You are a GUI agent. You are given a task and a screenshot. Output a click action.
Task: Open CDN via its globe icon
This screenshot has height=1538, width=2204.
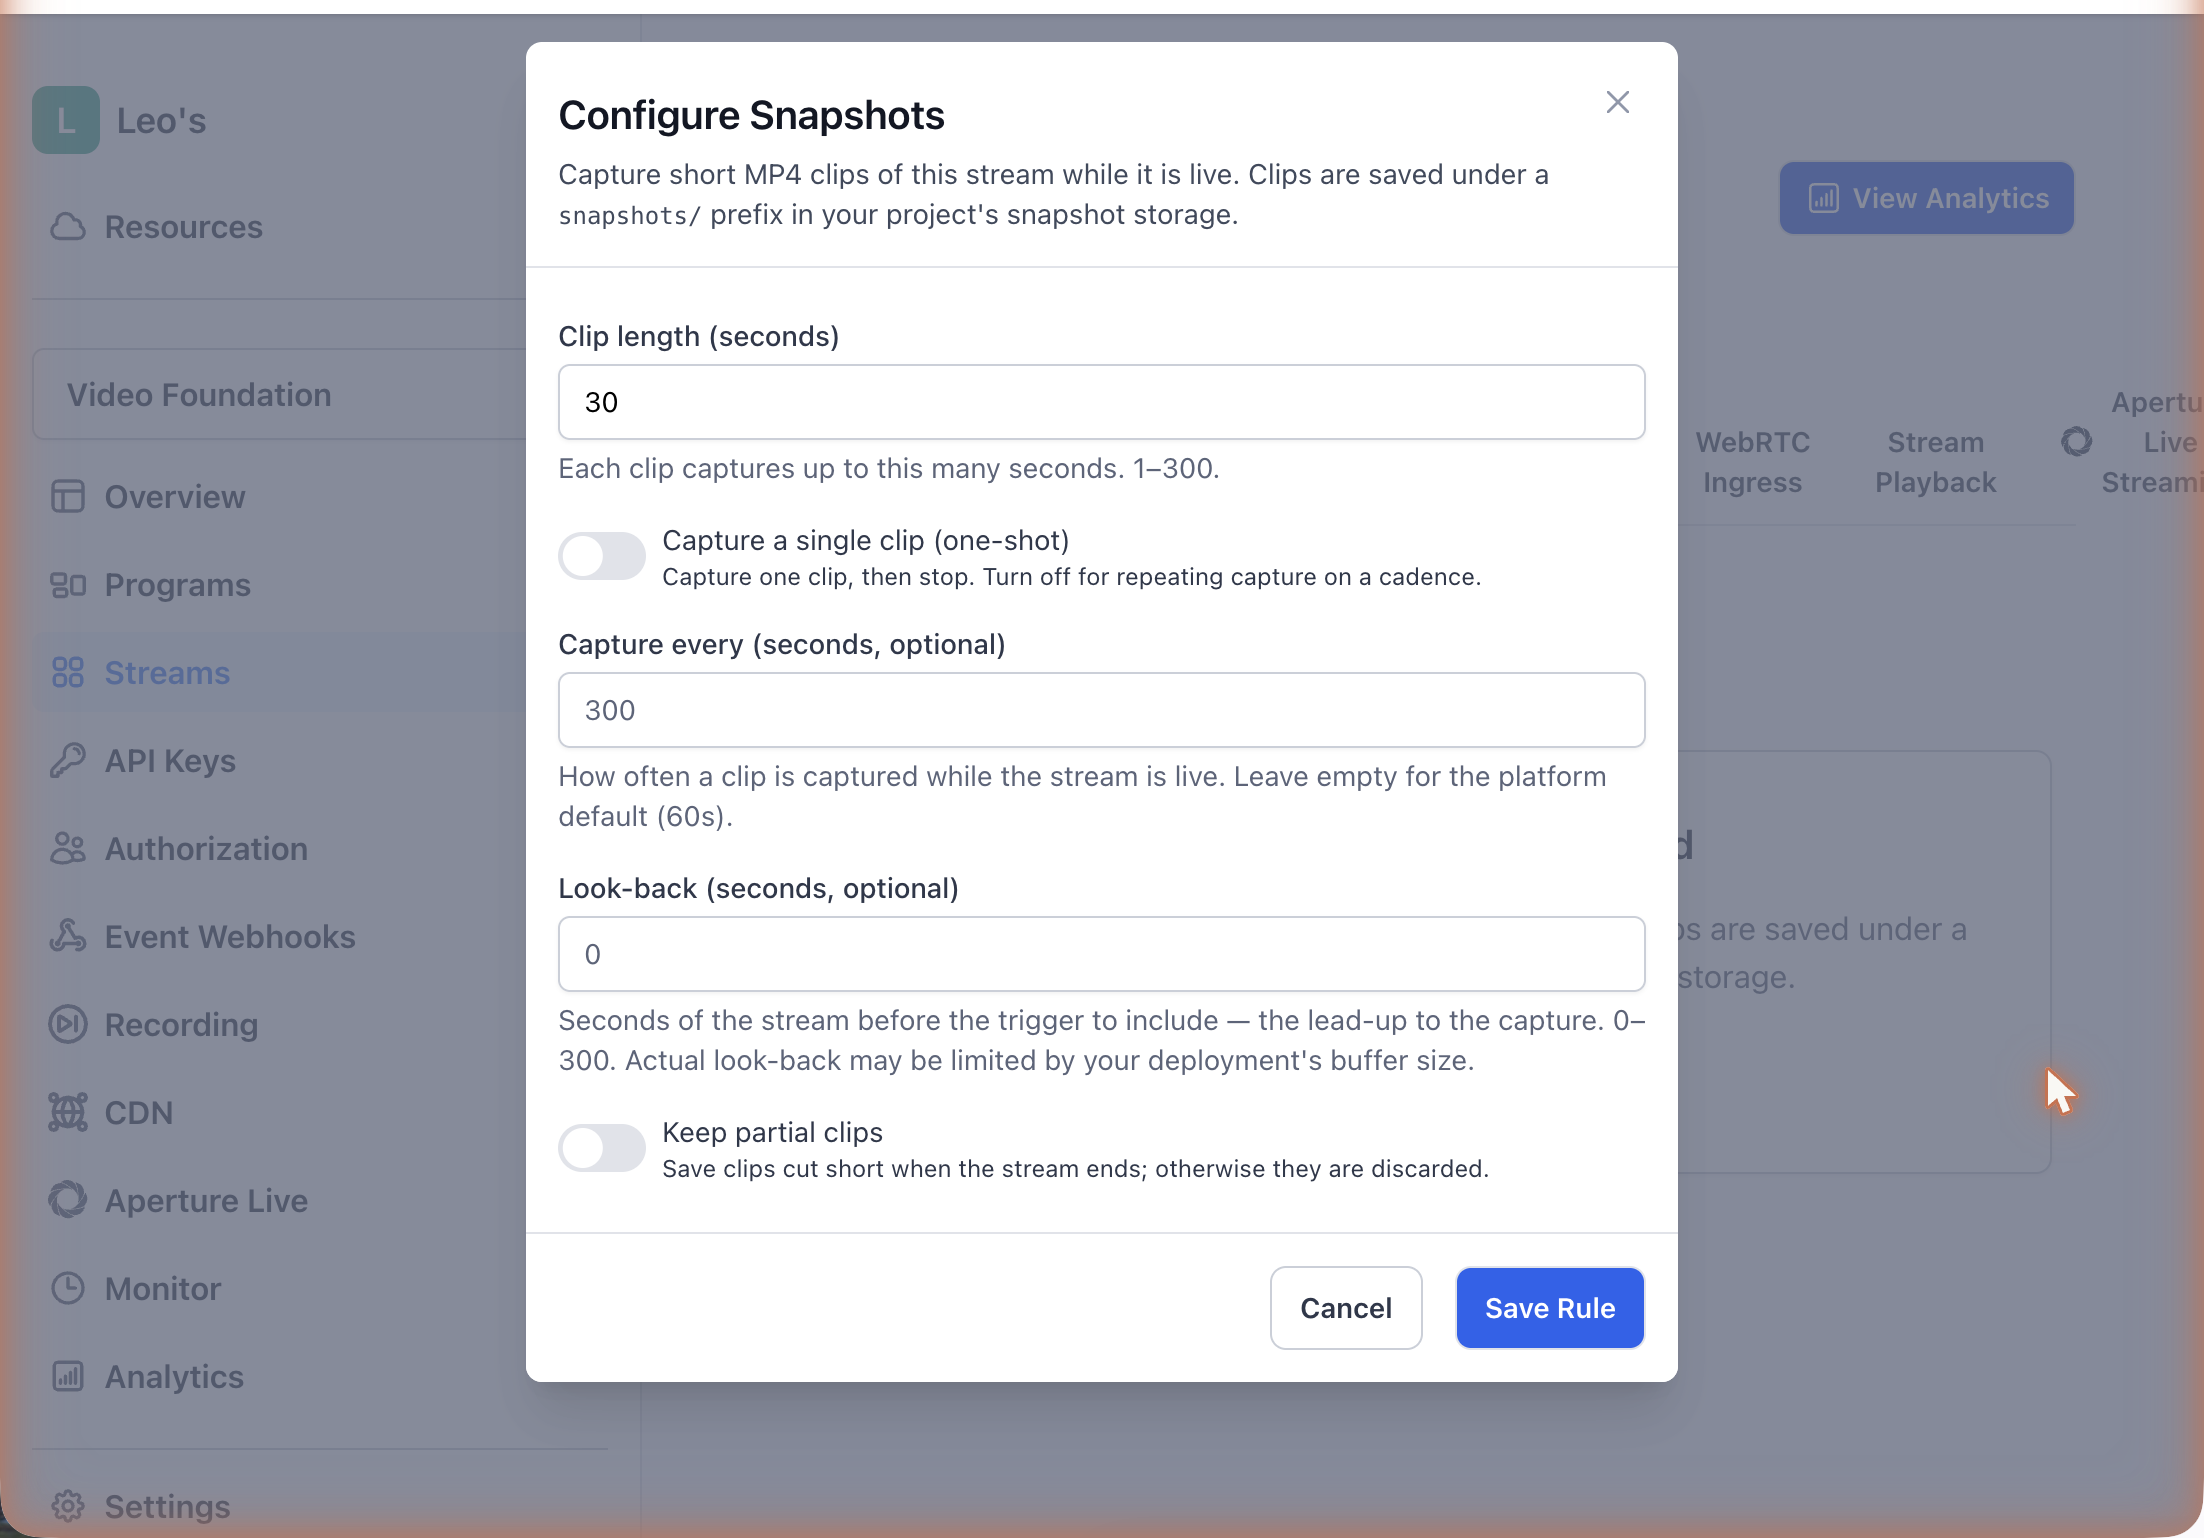pyautogui.click(x=68, y=1113)
